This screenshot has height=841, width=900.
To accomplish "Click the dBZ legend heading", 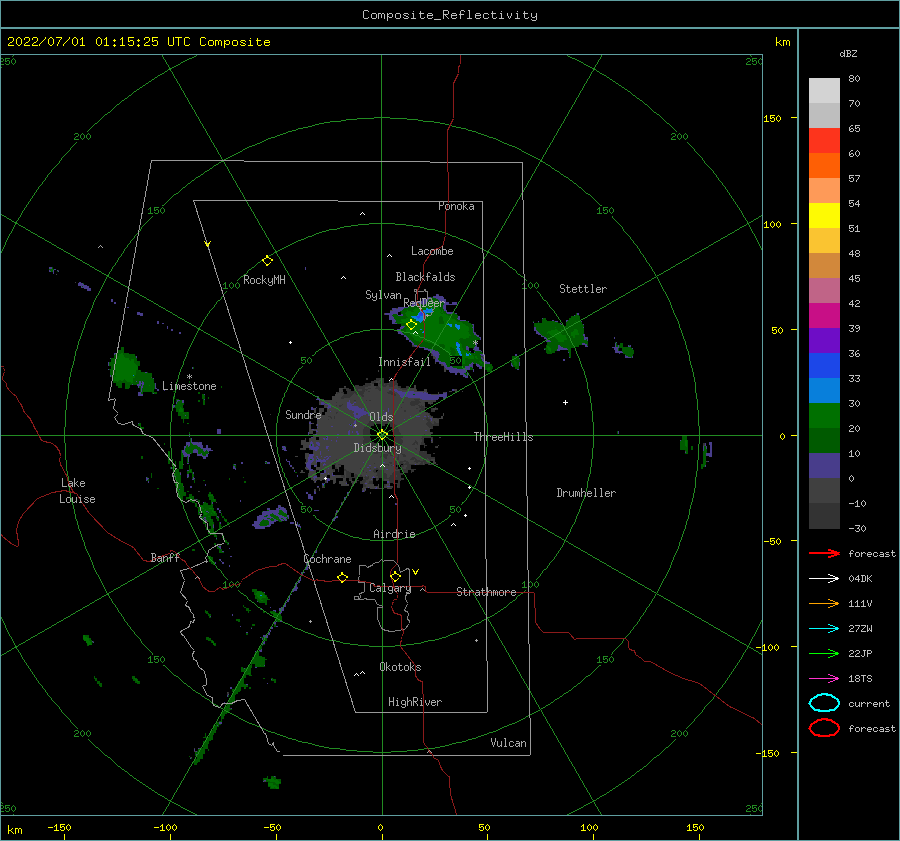I will point(848,53).
